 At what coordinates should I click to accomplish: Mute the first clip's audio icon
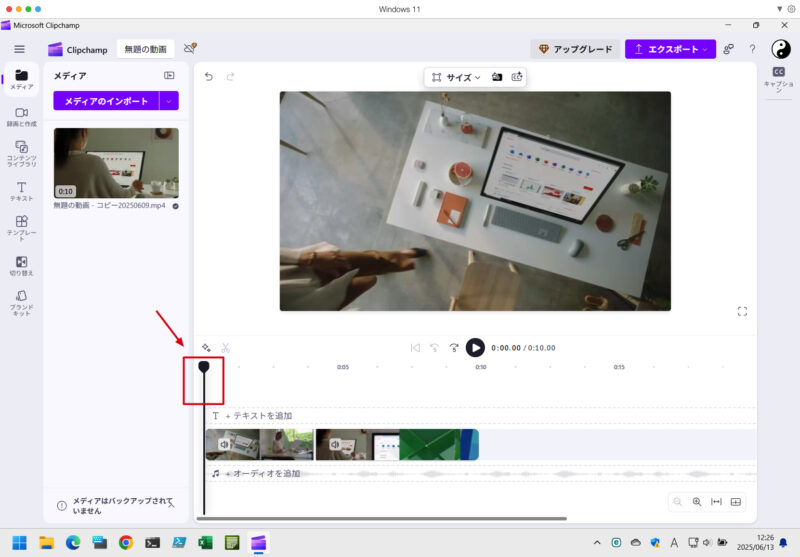[224, 444]
